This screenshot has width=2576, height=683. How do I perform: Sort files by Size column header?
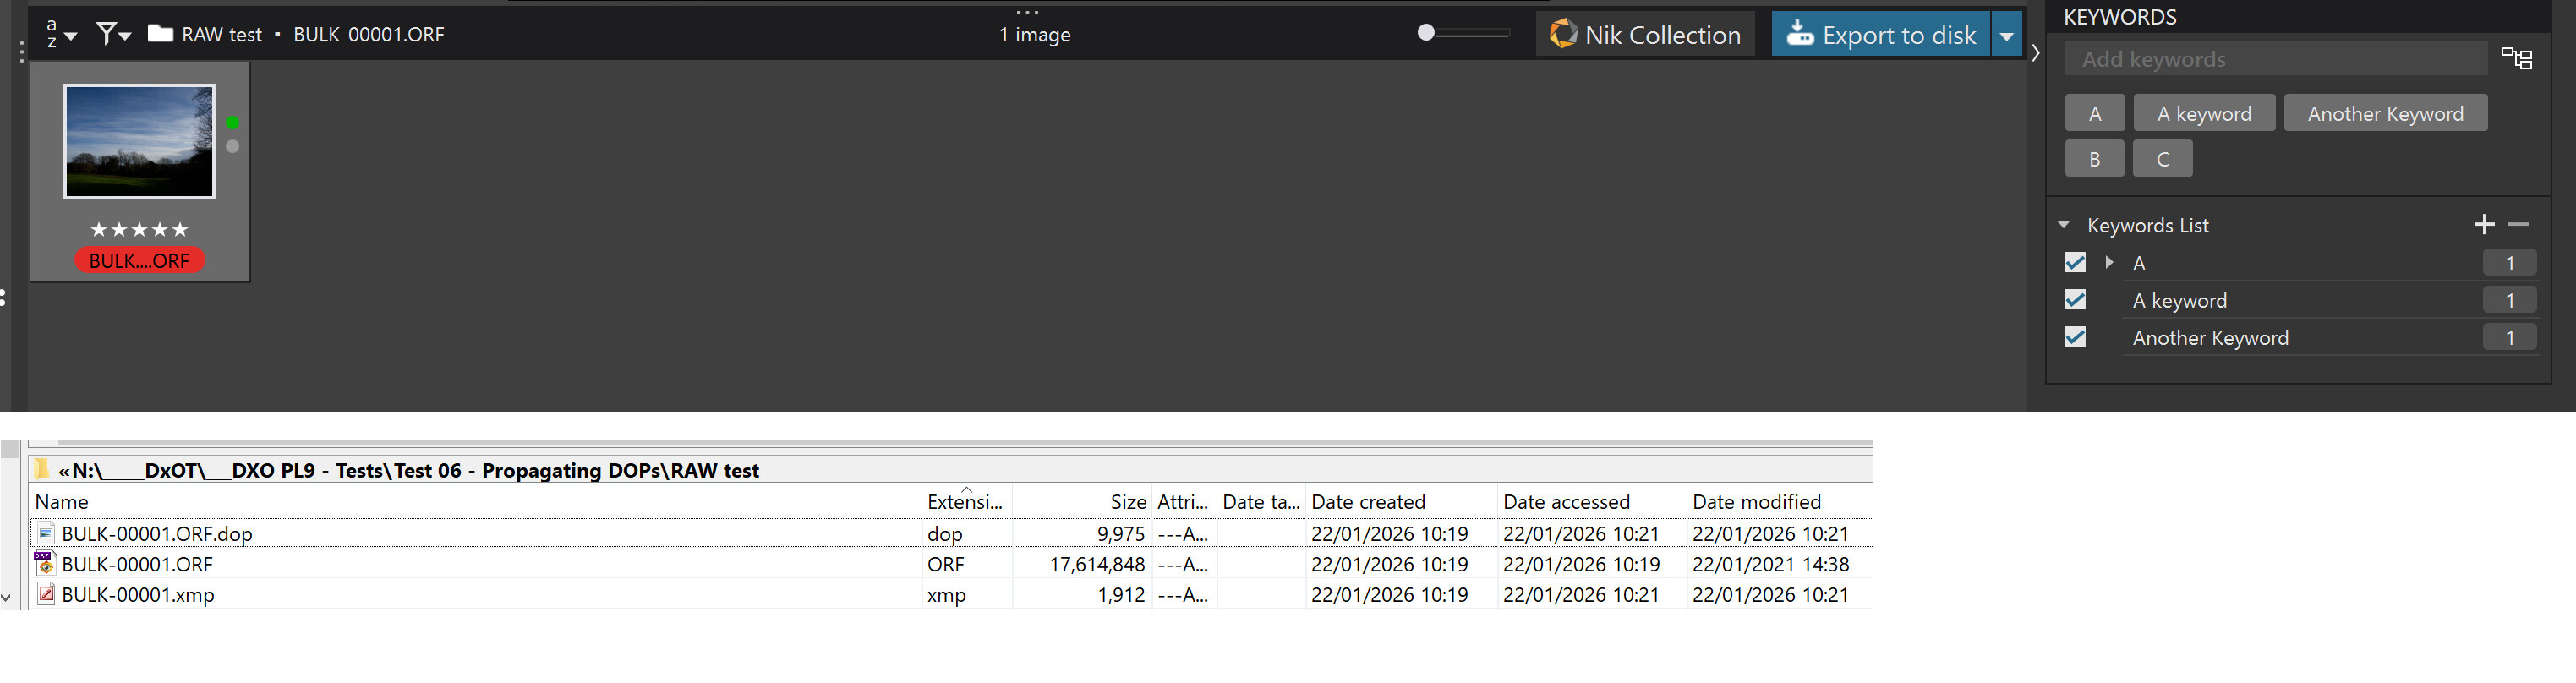[x=1127, y=502]
